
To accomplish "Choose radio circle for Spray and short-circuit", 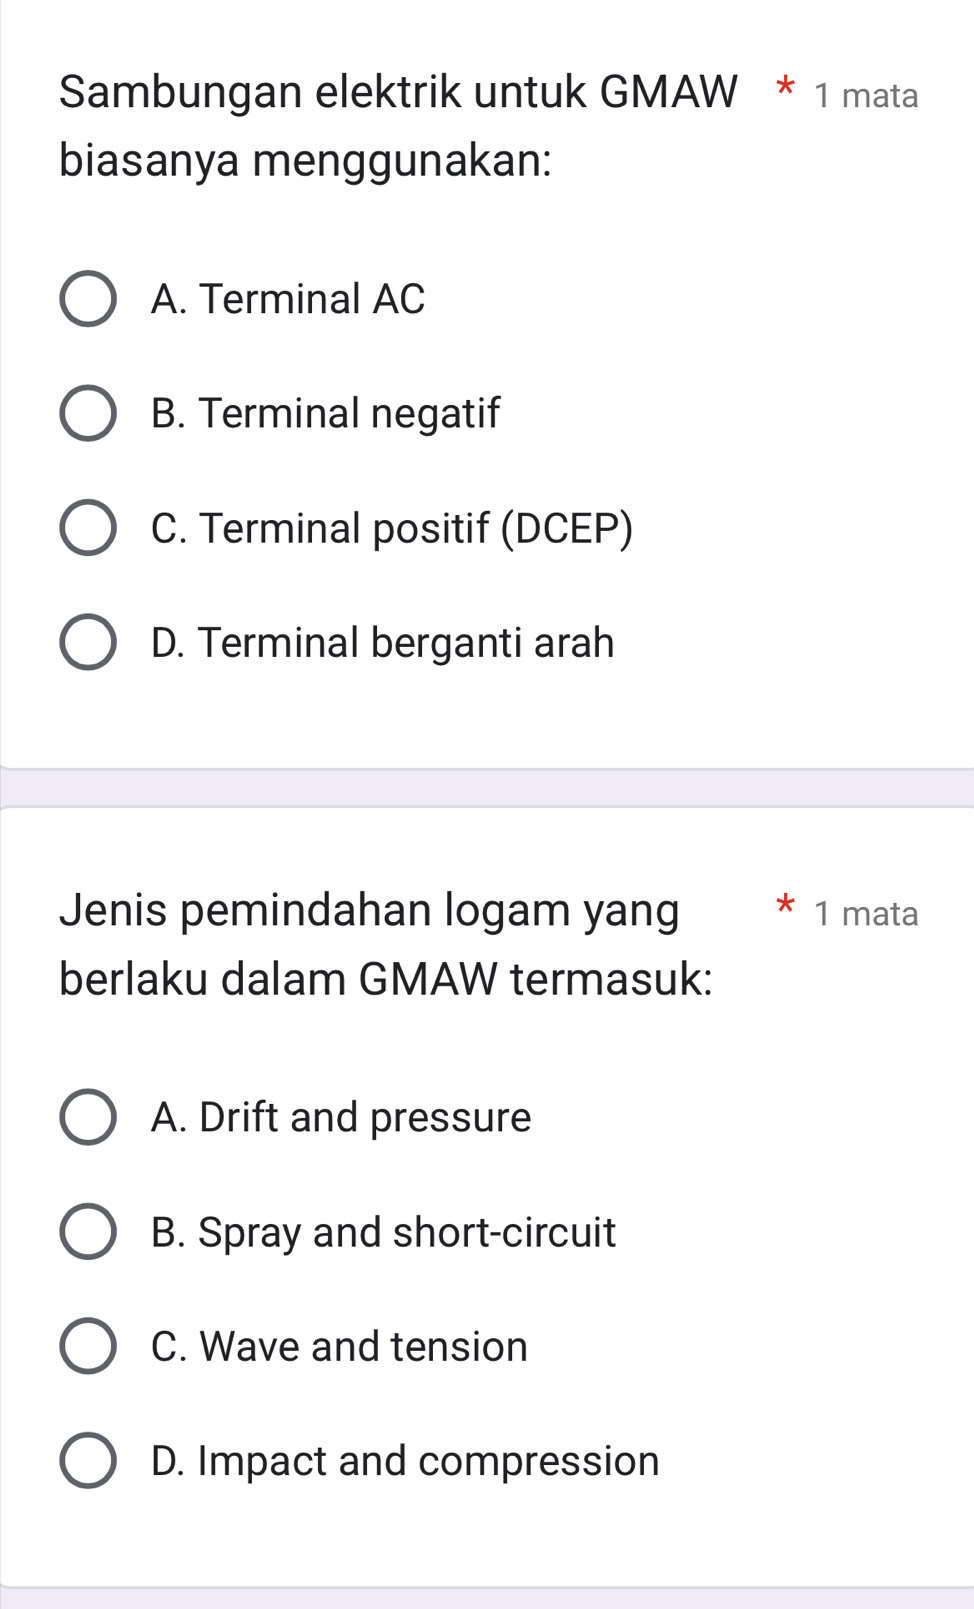I will click(88, 1232).
